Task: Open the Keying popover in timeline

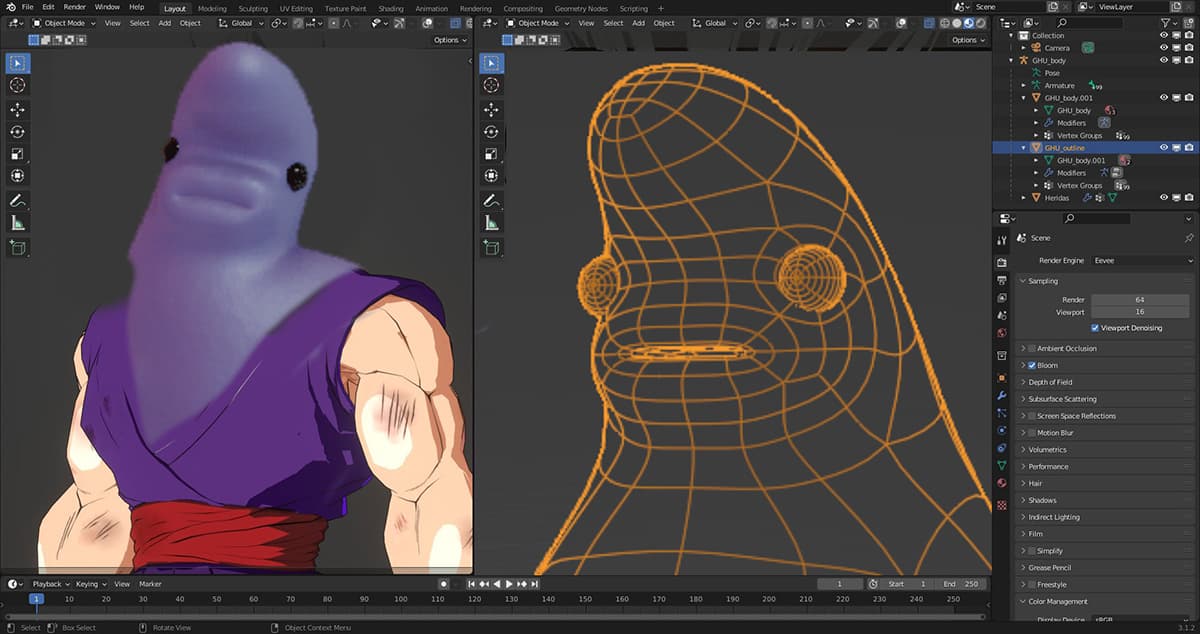Action: 90,584
